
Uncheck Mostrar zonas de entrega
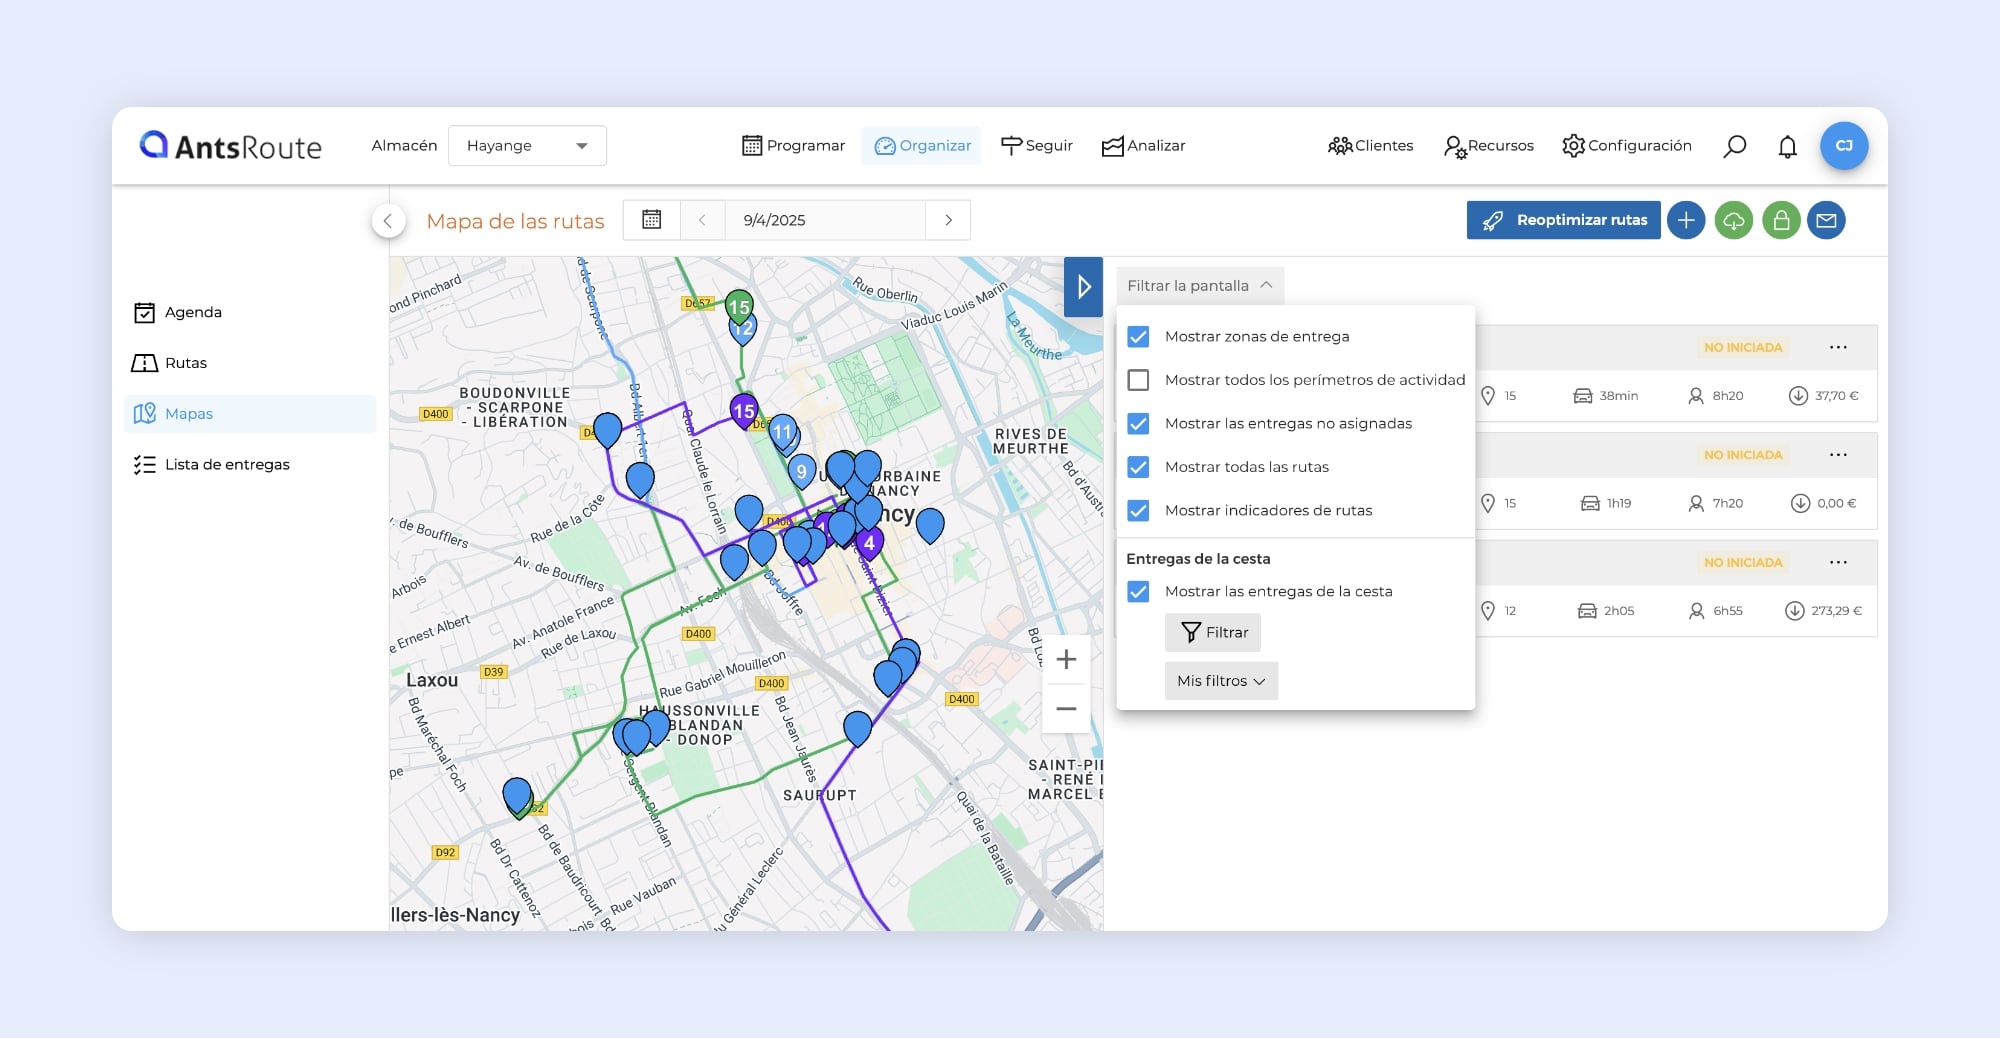(1138, 337)
